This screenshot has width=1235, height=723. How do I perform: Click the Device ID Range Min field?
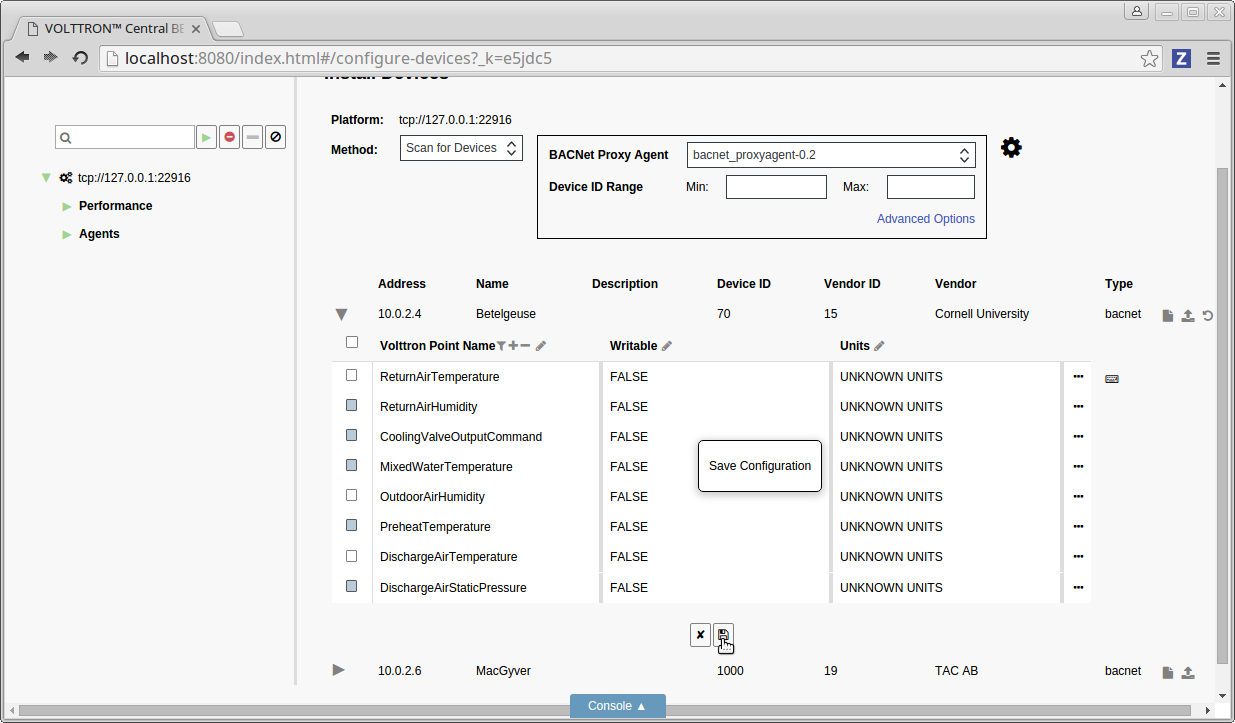(776, 187)
